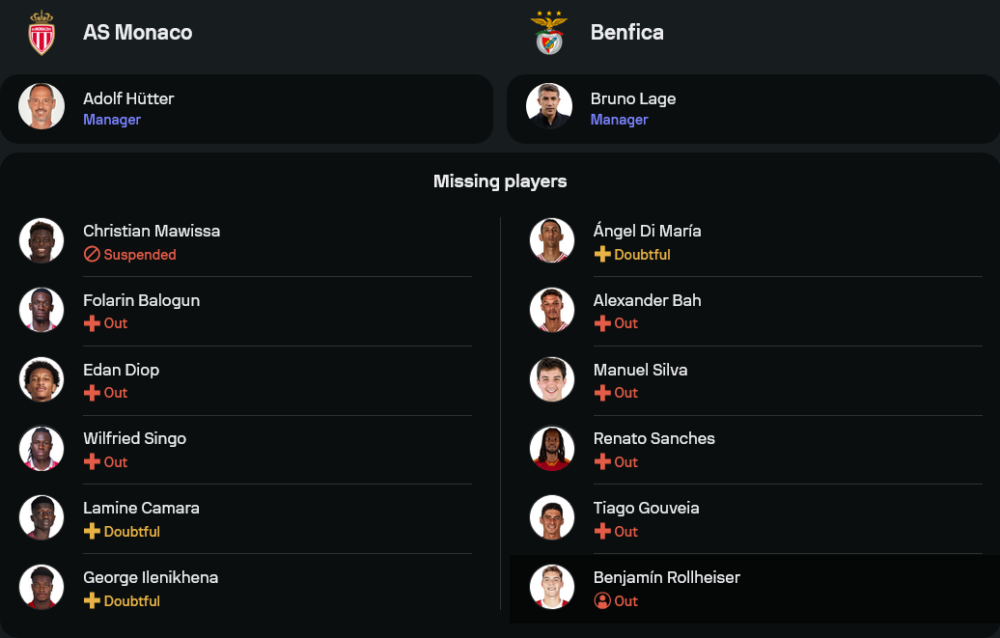Select the Manuel Silva player name
Screen dimensions: 1000x638
pos(640,370)
